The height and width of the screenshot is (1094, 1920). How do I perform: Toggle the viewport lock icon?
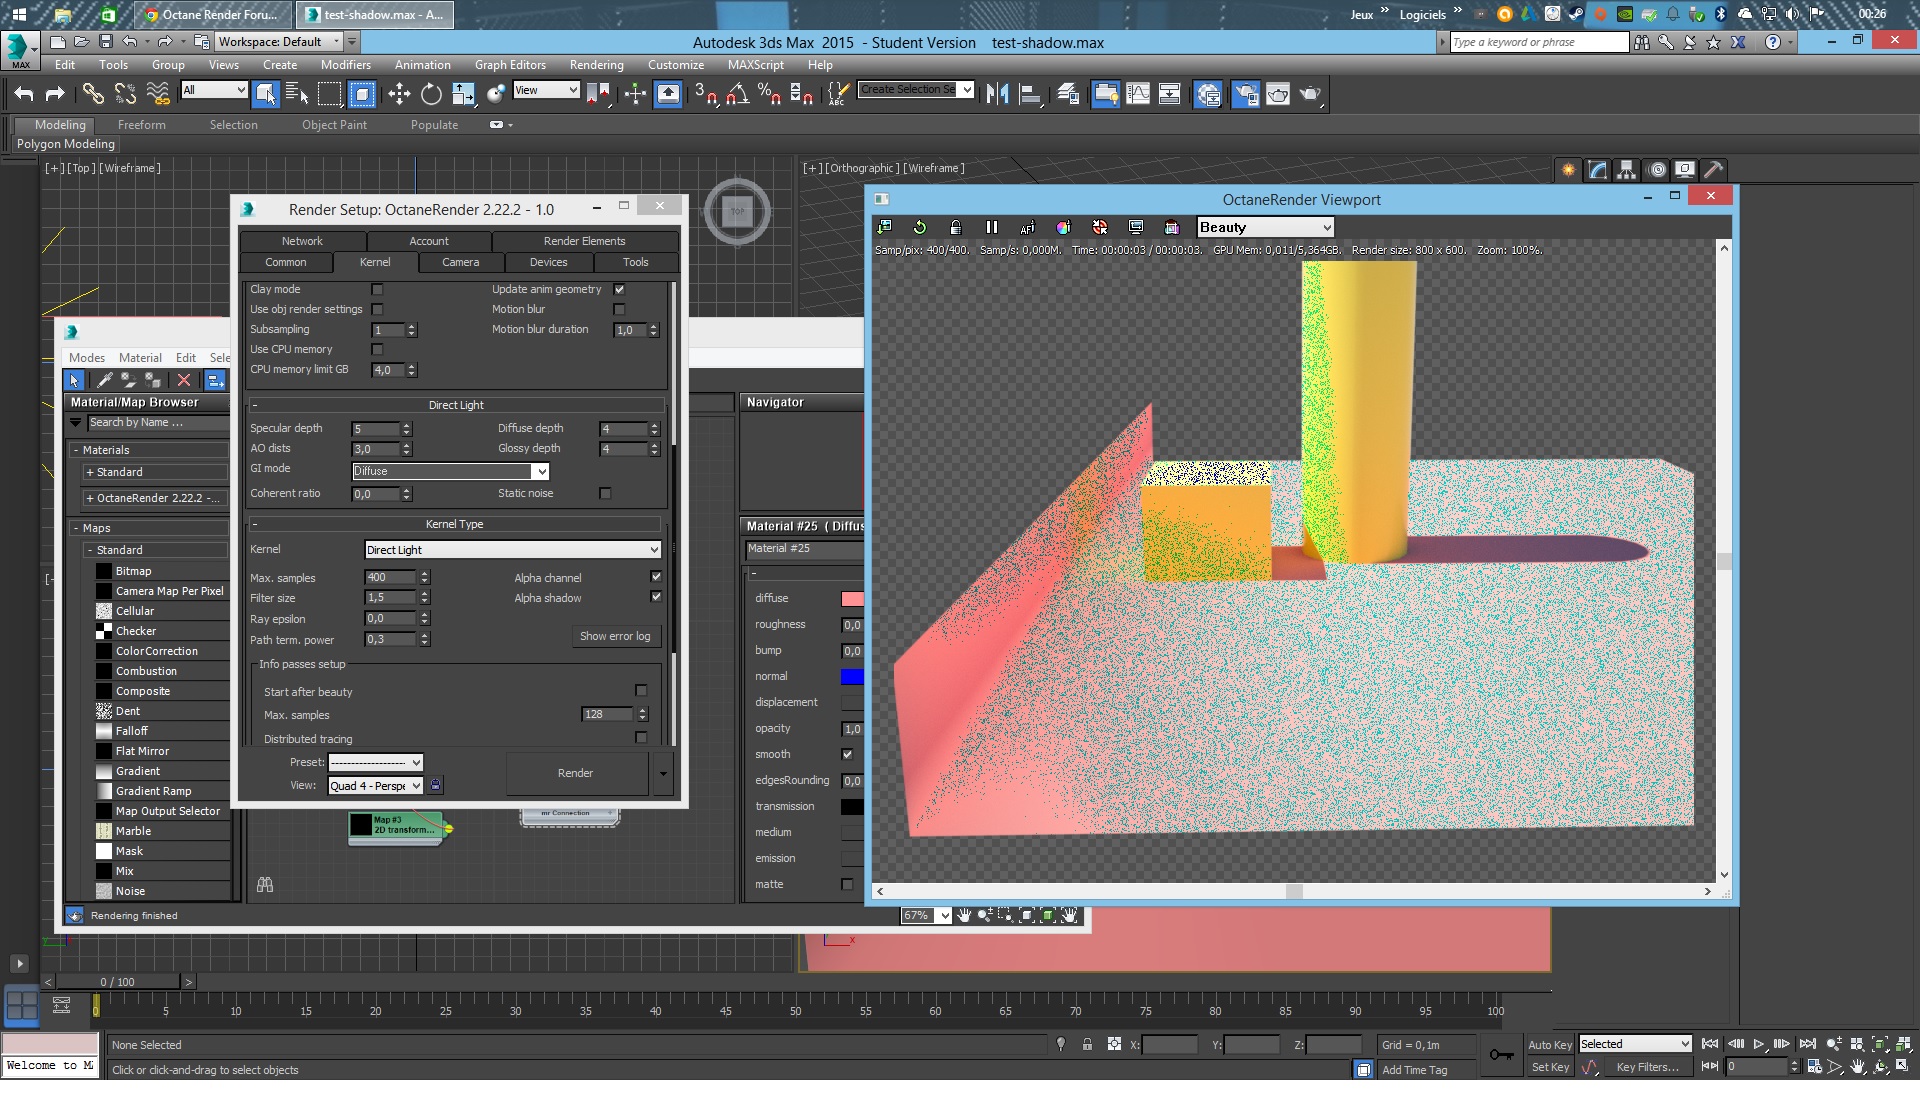point(955,227)
